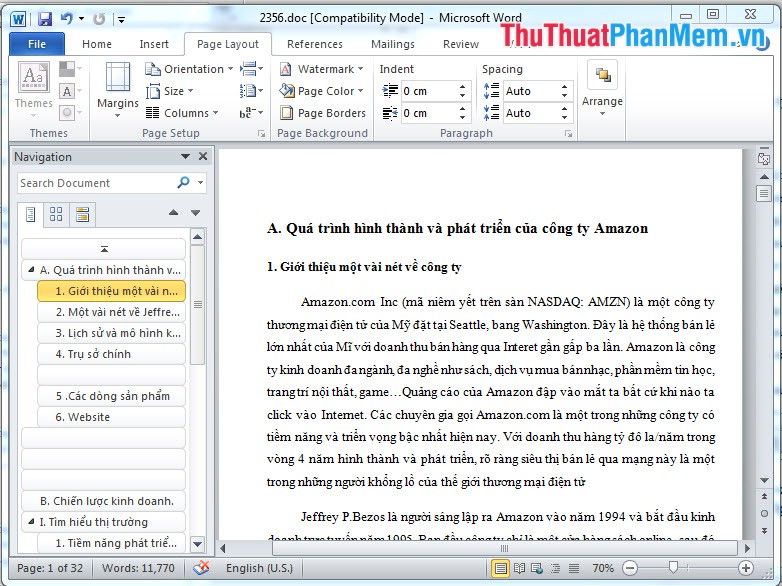Click the Spacing Before value field
Screen dimensions: 782x586
click(x=530, y=91)
